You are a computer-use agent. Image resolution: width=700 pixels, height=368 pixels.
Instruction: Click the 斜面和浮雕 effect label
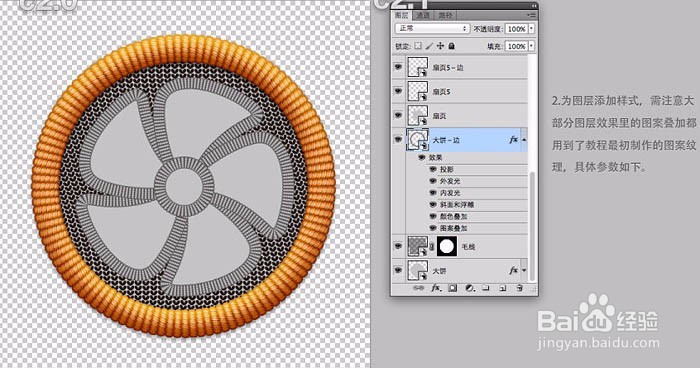click(457, 204)
